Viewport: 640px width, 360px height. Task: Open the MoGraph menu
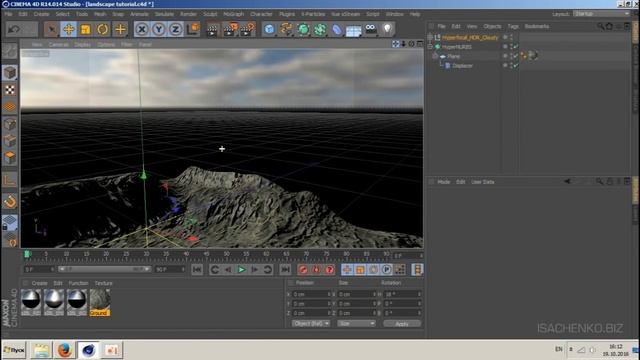coord(233,14)
